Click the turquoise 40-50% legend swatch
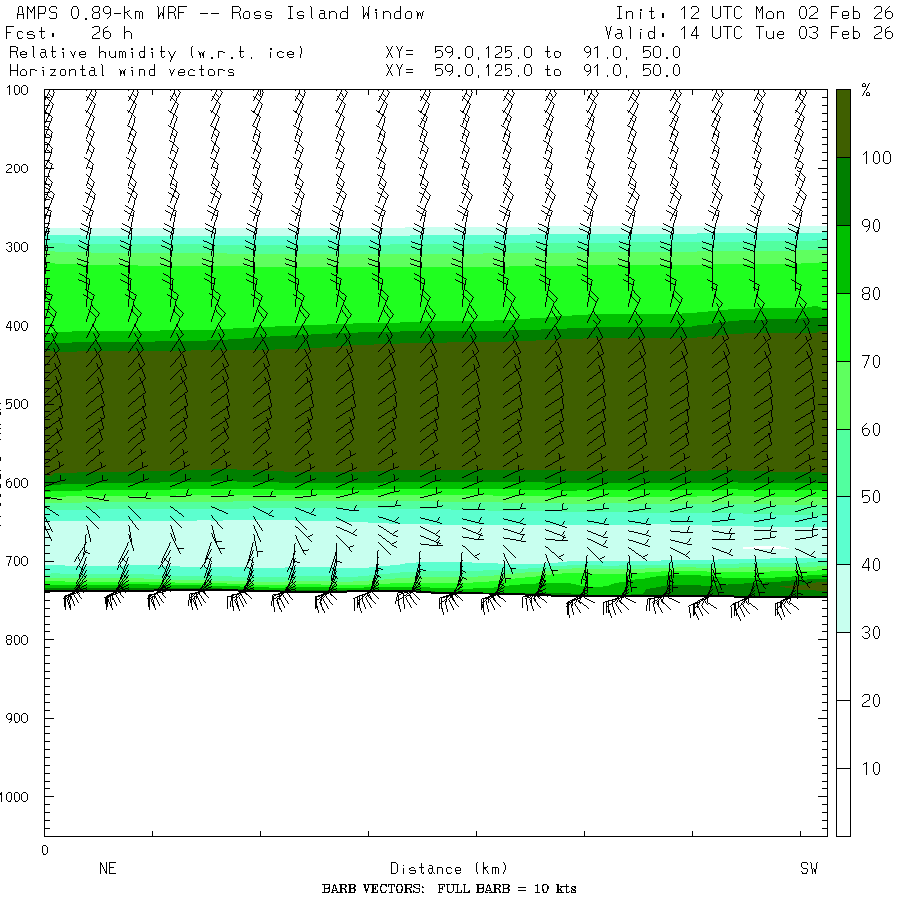The image size is (900, 900). tap(843, 531)
